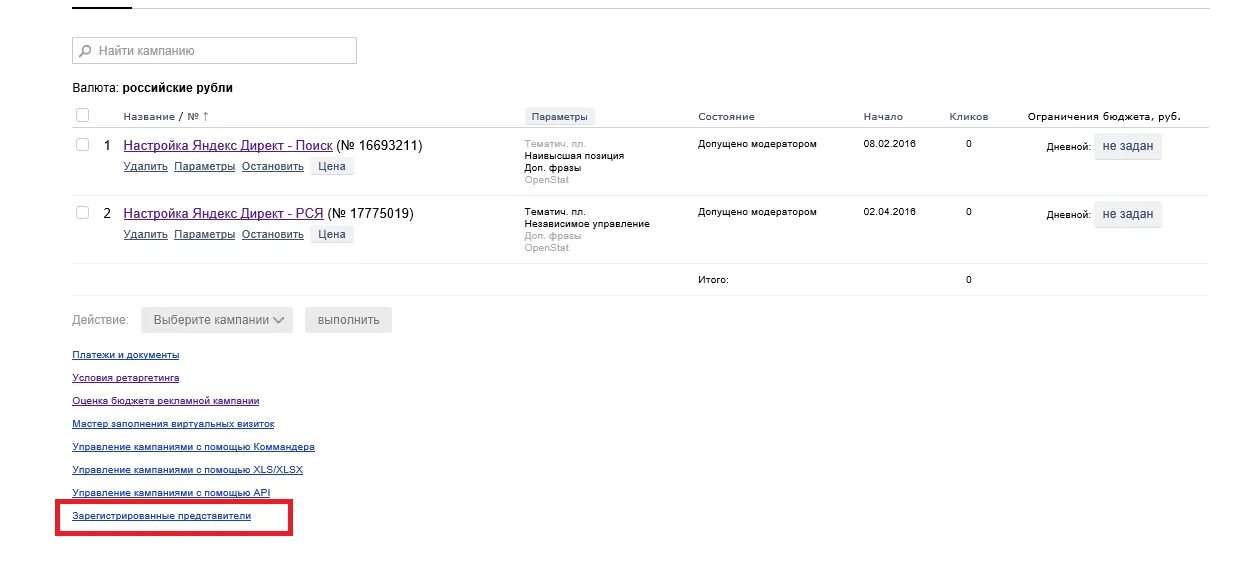1236x567 pixels.
Task: Click the Начало column header
Action: tap(883, 117)
